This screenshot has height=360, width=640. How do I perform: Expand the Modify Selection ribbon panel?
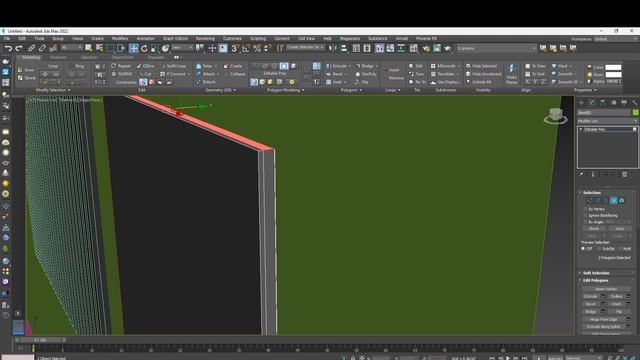click(53, 90)
